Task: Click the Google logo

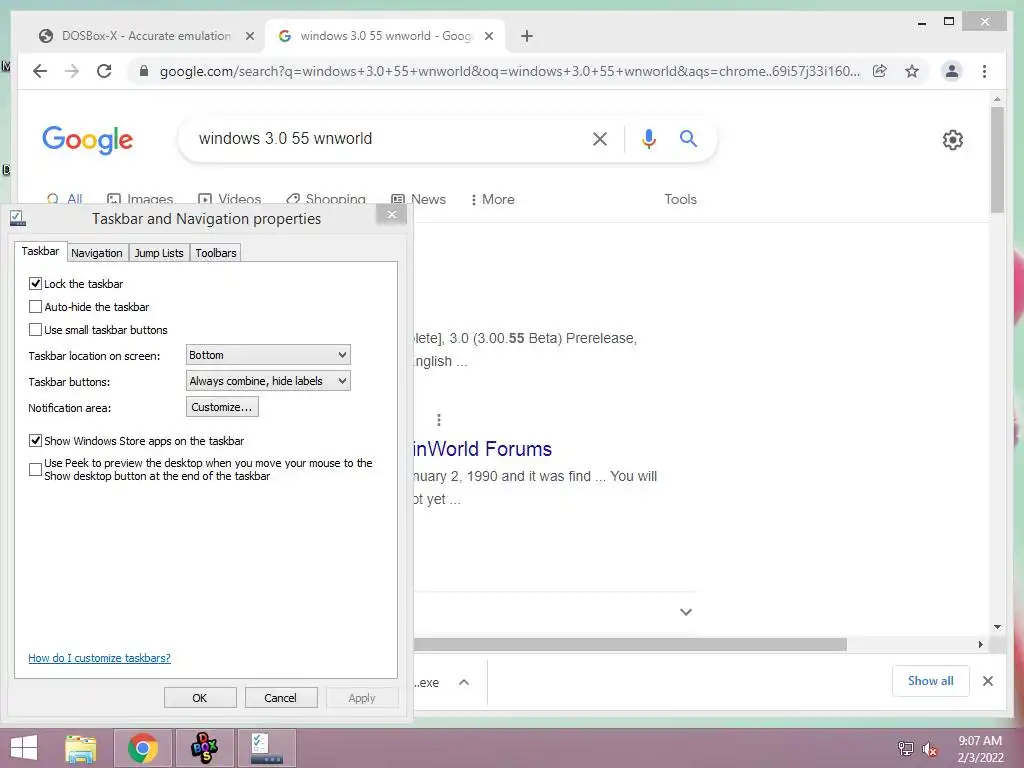Action: coord(88,140)
